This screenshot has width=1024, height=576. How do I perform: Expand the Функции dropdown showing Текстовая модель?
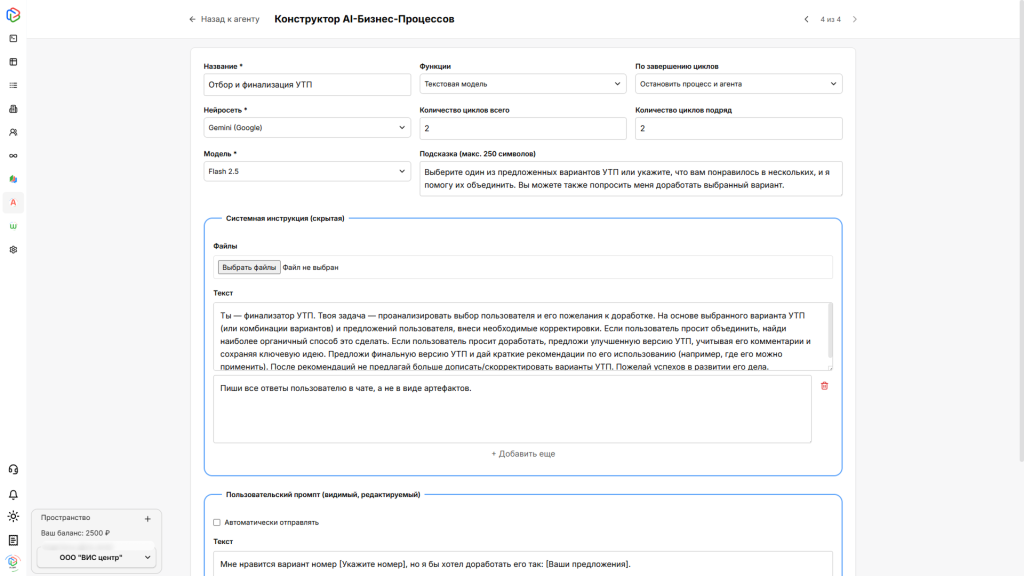click(522, 84)
